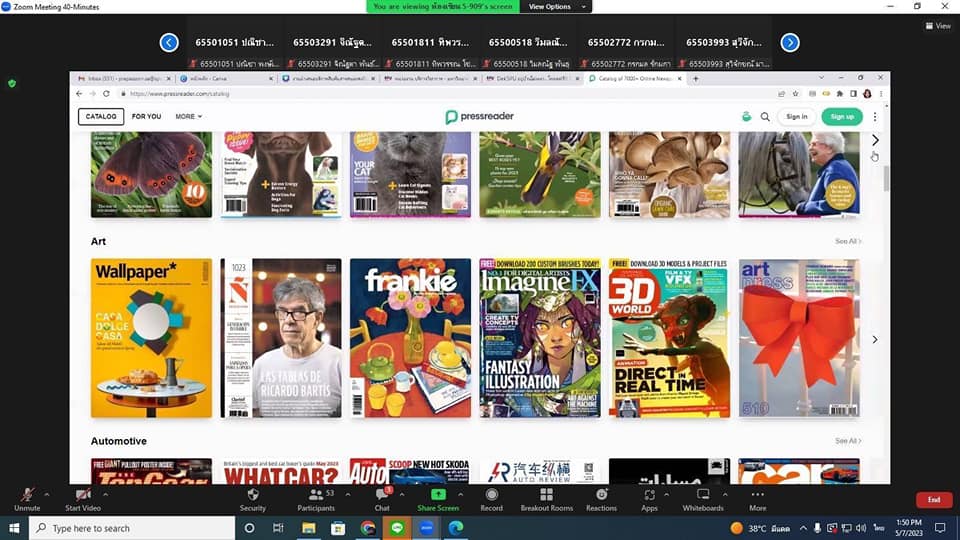Click the Sign up button
Viewport: 960px width, 540px height.
[842, 117]
